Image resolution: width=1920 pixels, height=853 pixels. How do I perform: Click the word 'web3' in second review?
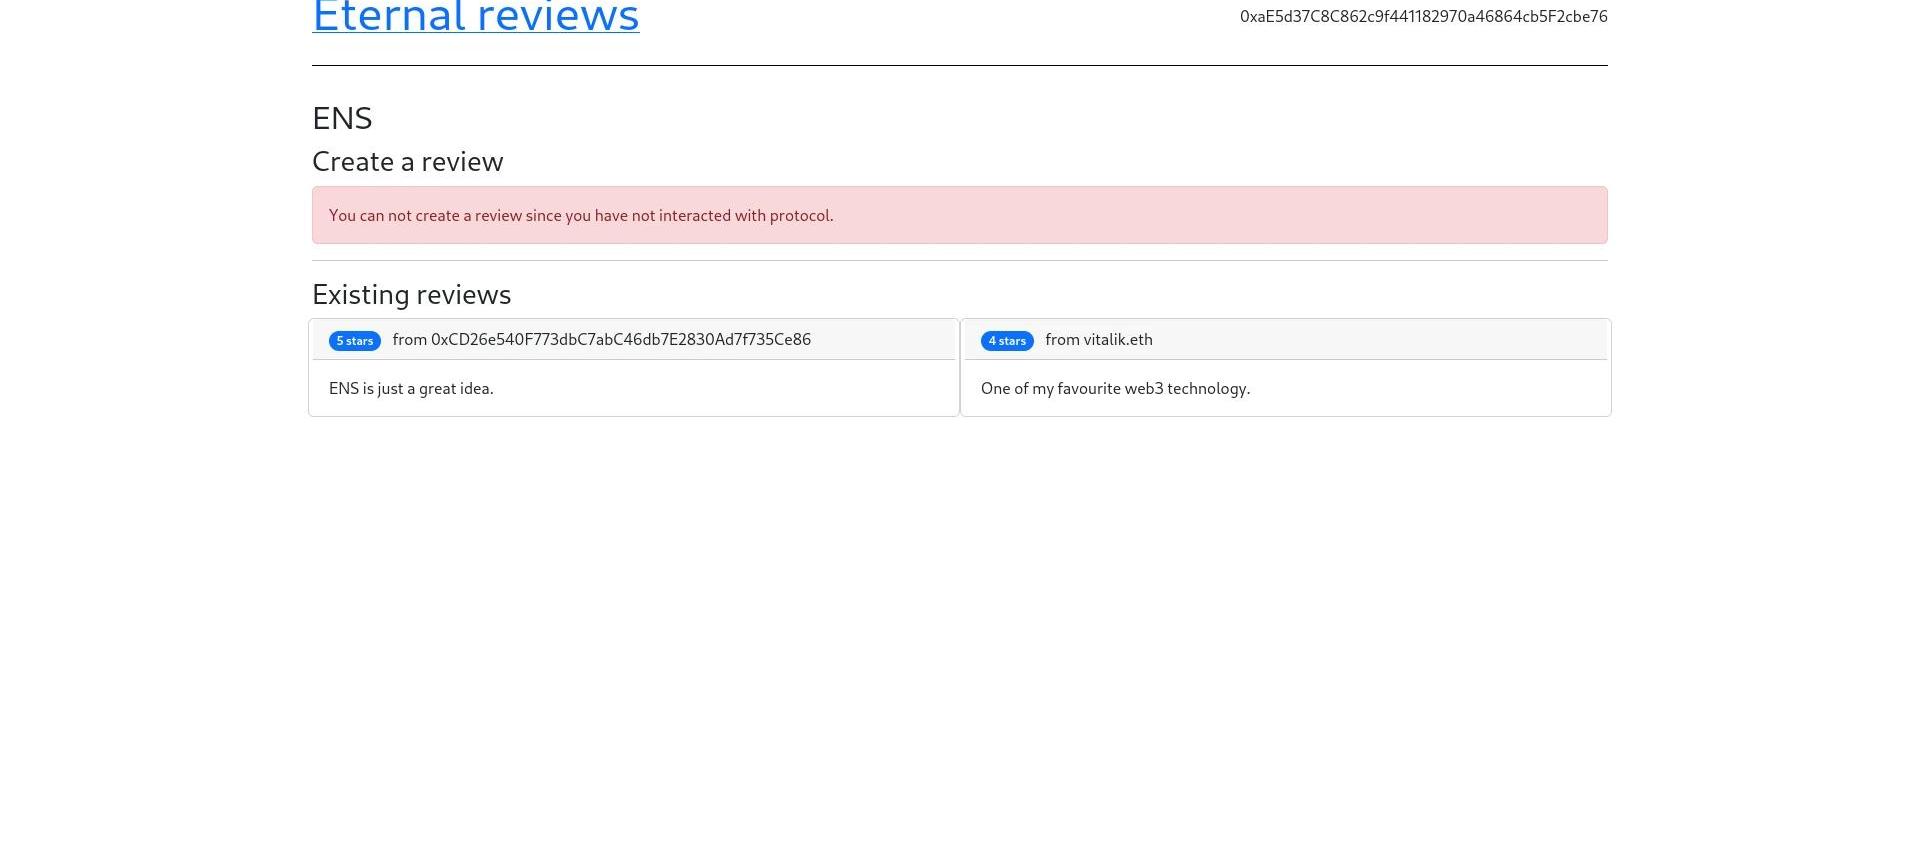(1146, 389)
